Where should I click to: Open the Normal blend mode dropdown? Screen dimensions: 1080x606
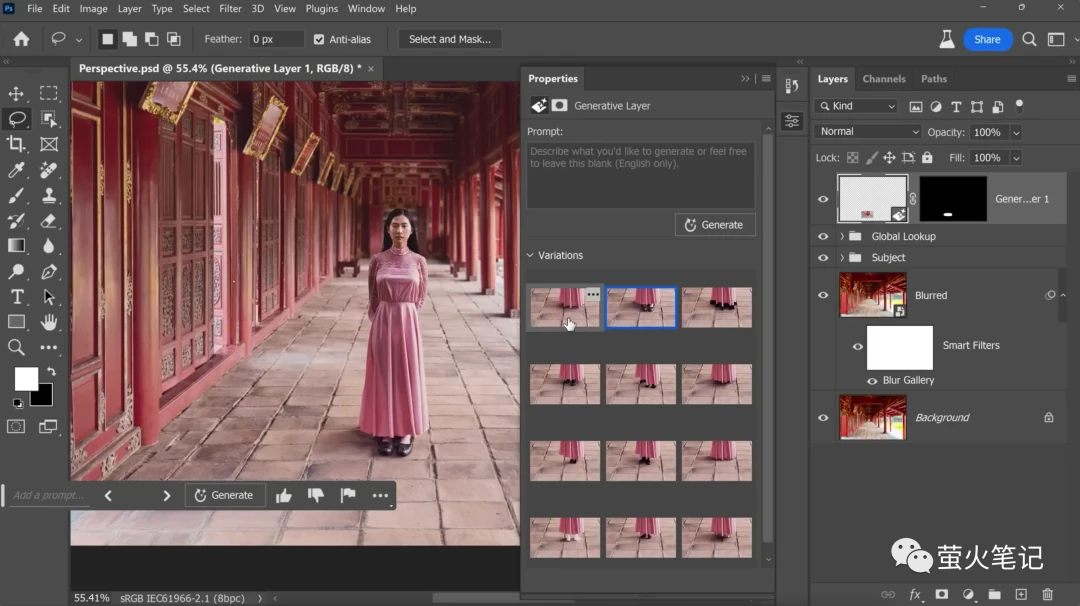coord(867,132)
